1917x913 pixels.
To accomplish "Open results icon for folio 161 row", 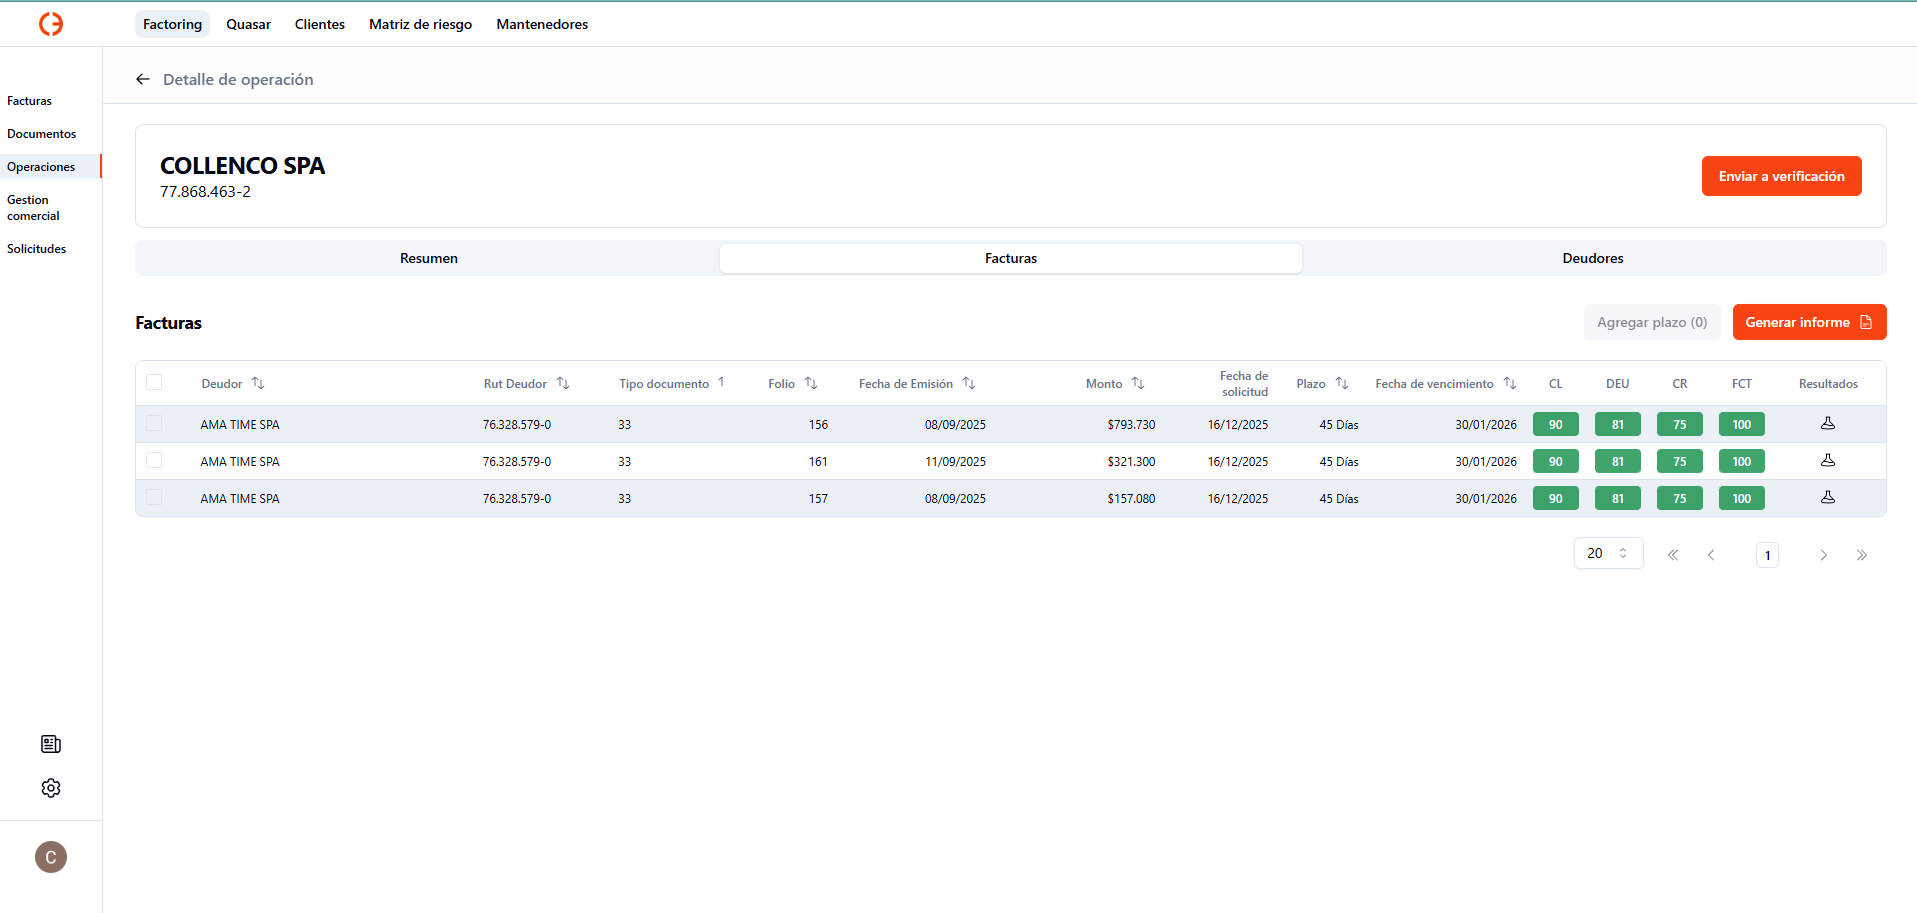I will click(x=1827, y=461).
